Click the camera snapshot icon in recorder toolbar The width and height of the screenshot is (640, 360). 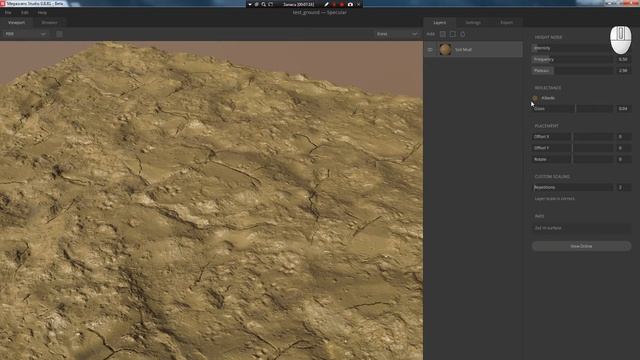pyautogui.click(x=350, y=4)
